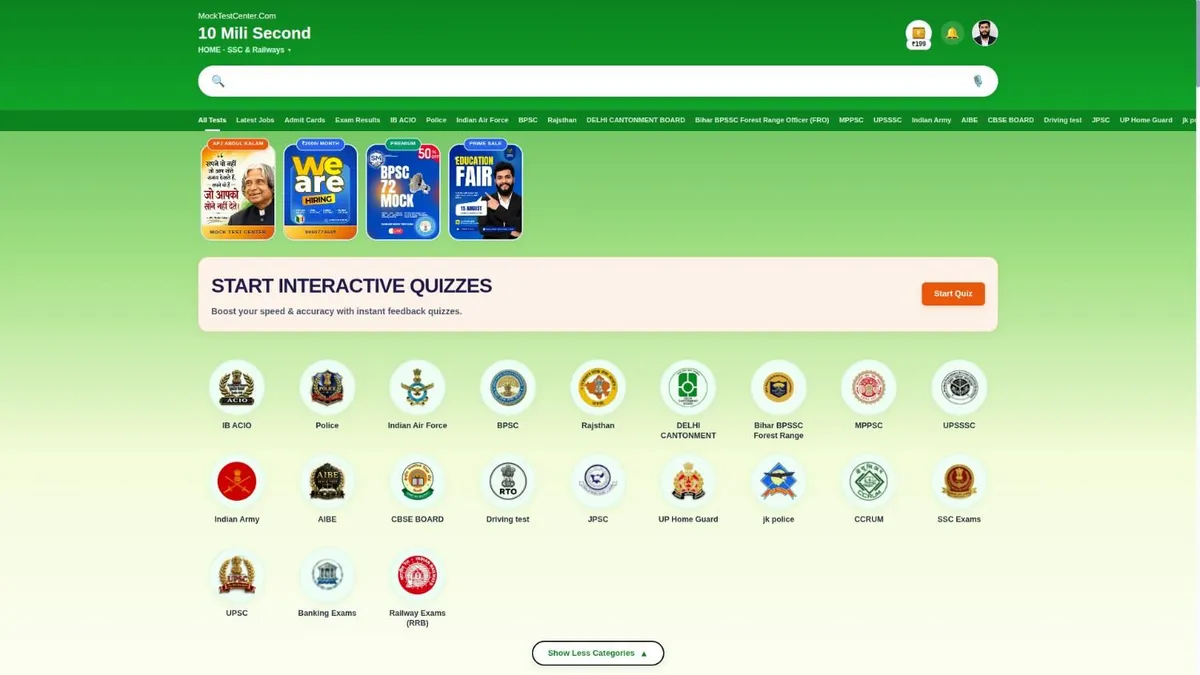Select the Indian Air Force category icon
This screenshot has width=1200, height=675.
[417, 388]
